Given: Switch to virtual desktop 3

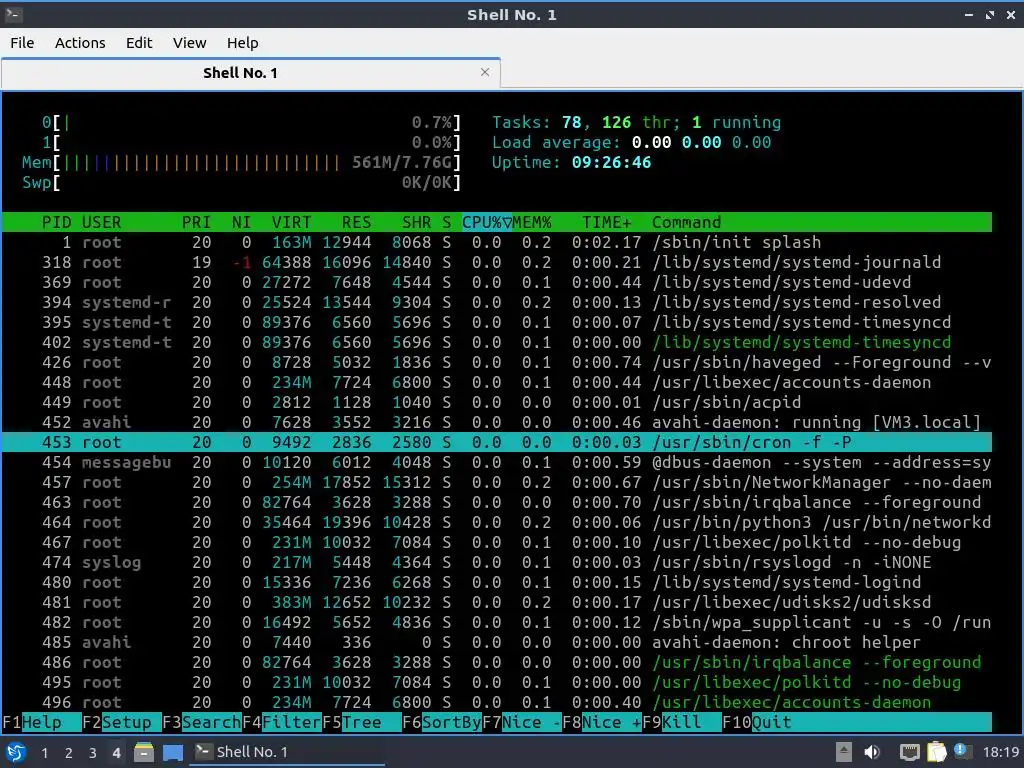Looking at the screenshot, I should click(93, 753).
